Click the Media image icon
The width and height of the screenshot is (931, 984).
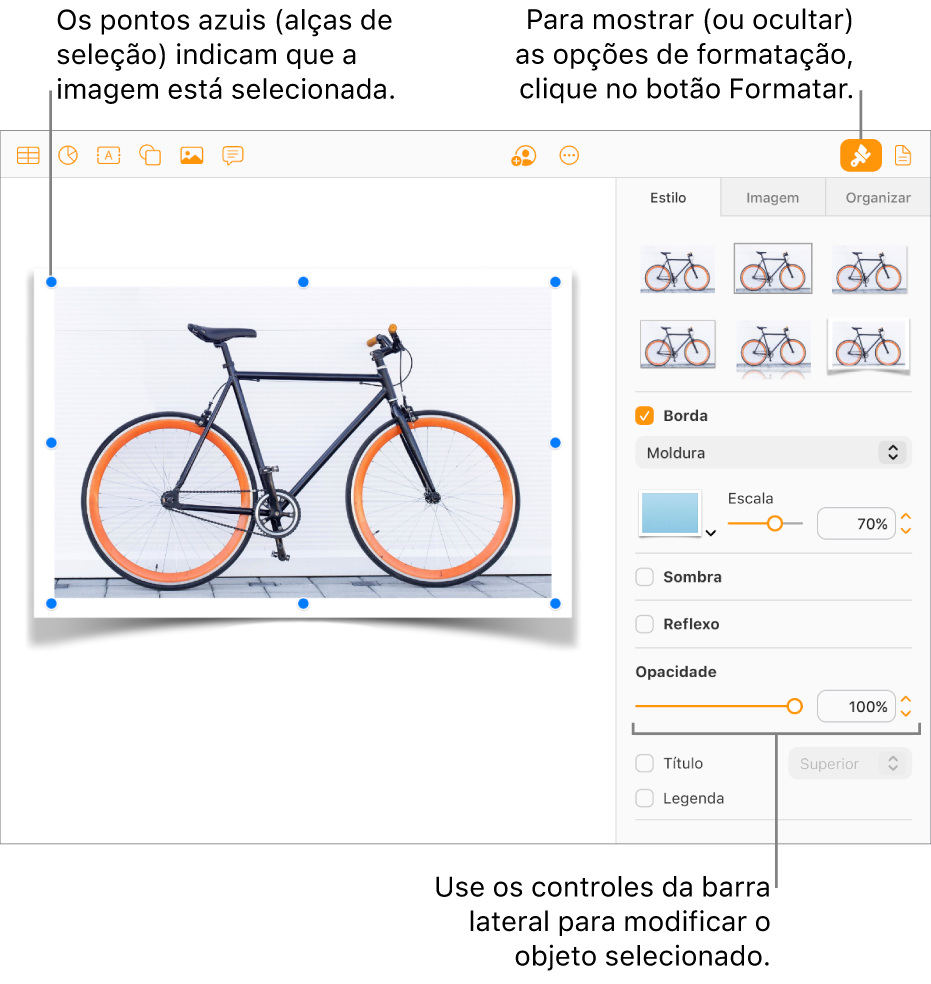(x=191, y=155)
